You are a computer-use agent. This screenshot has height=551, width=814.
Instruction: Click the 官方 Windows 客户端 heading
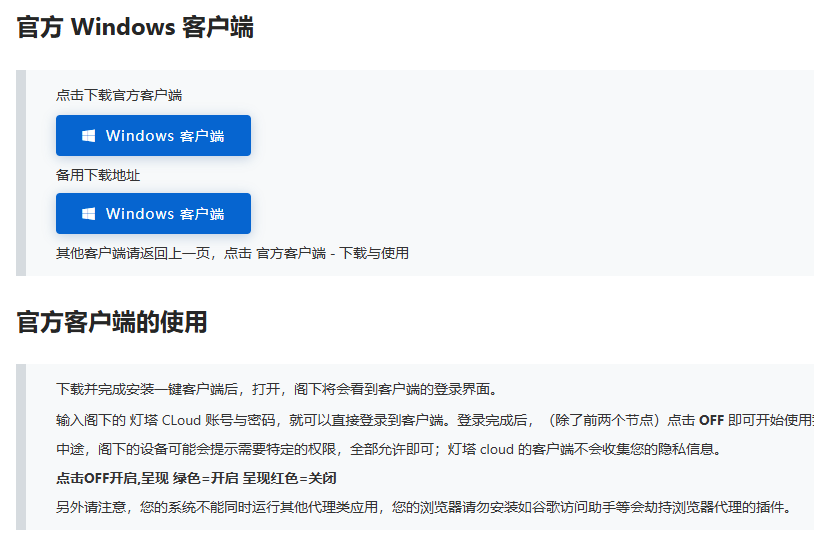pos(135,28)
